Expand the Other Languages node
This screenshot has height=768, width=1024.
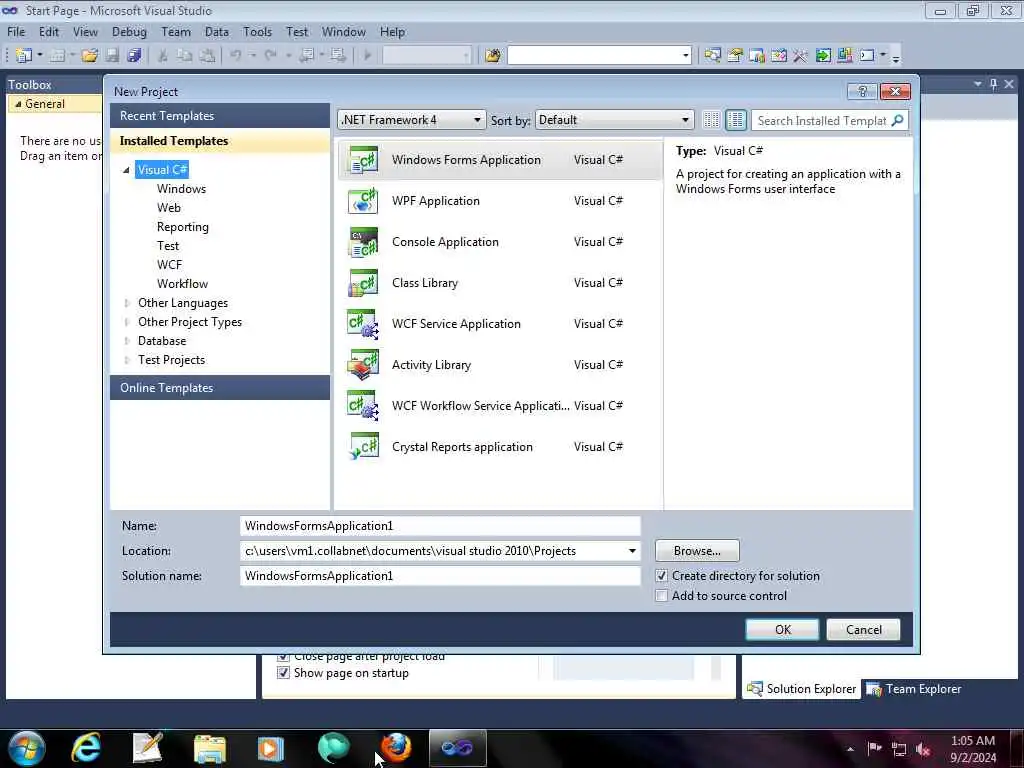click(x=127, y=303)
